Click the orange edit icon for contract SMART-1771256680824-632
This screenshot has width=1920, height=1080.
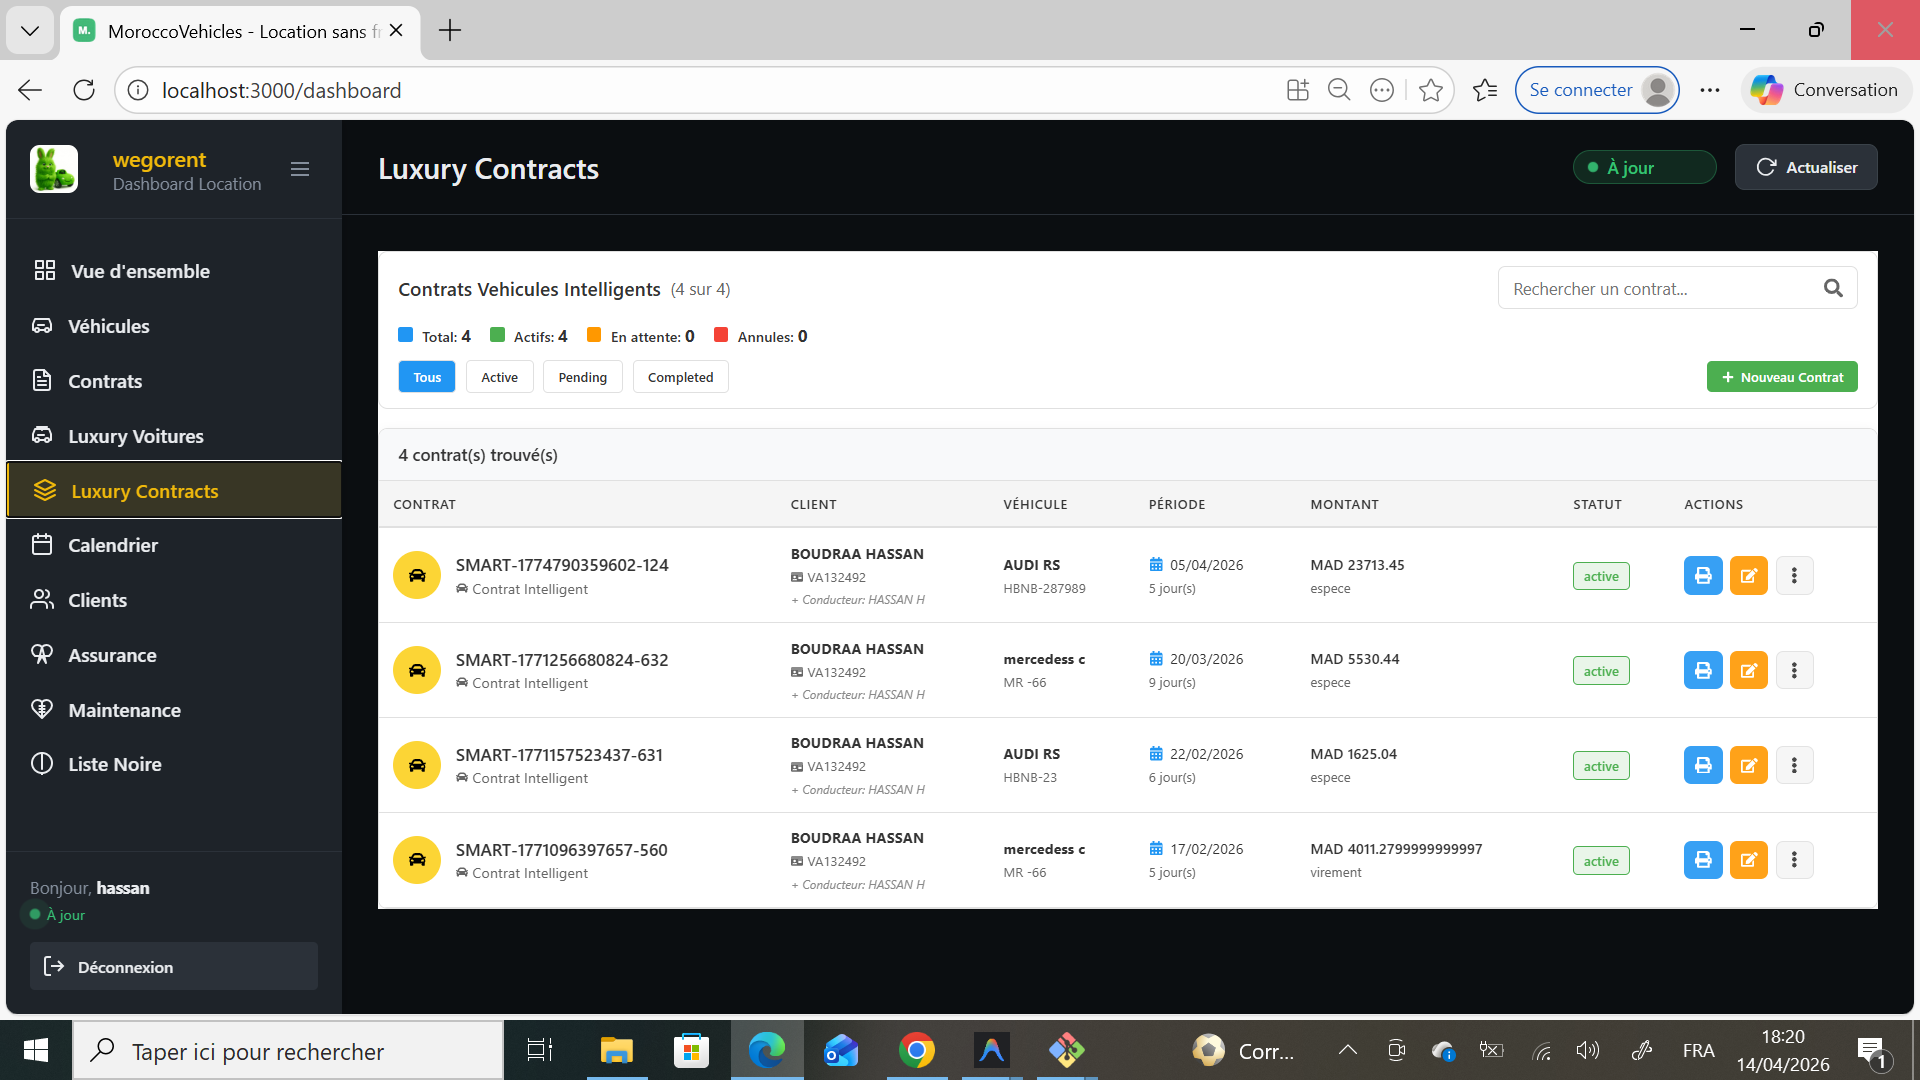click(1748, 671)
